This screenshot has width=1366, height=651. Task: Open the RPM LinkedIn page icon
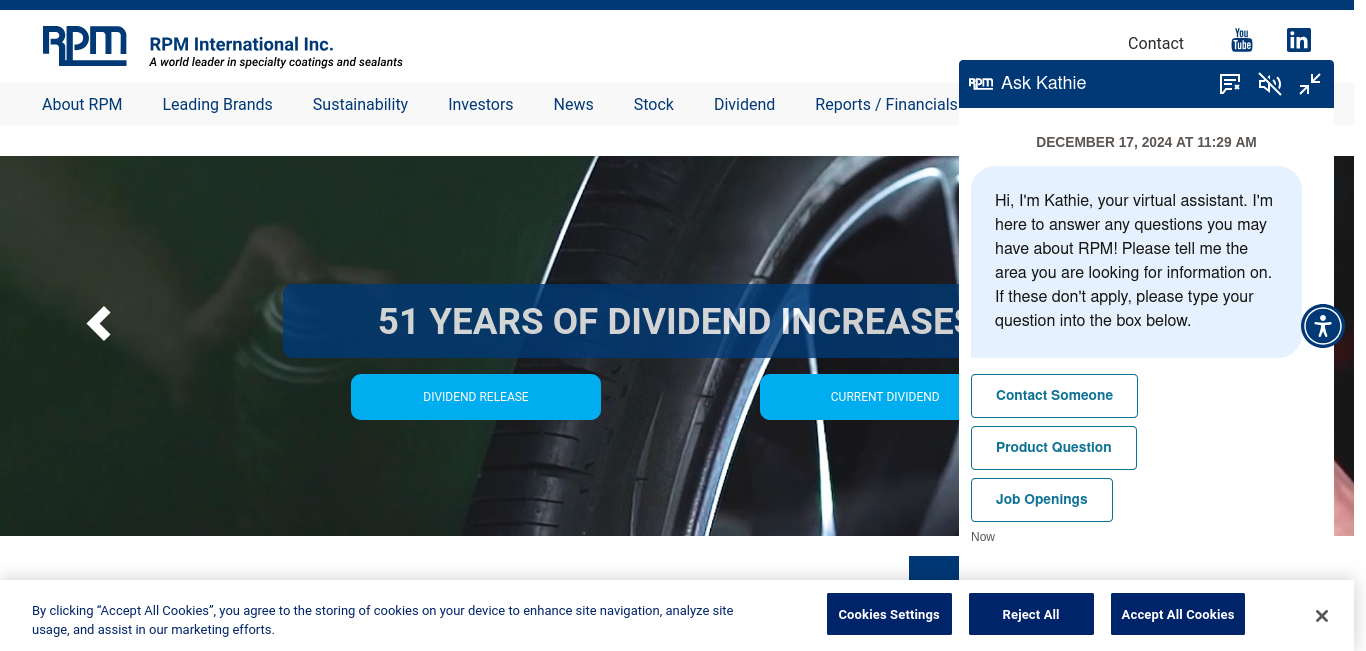1299,41
